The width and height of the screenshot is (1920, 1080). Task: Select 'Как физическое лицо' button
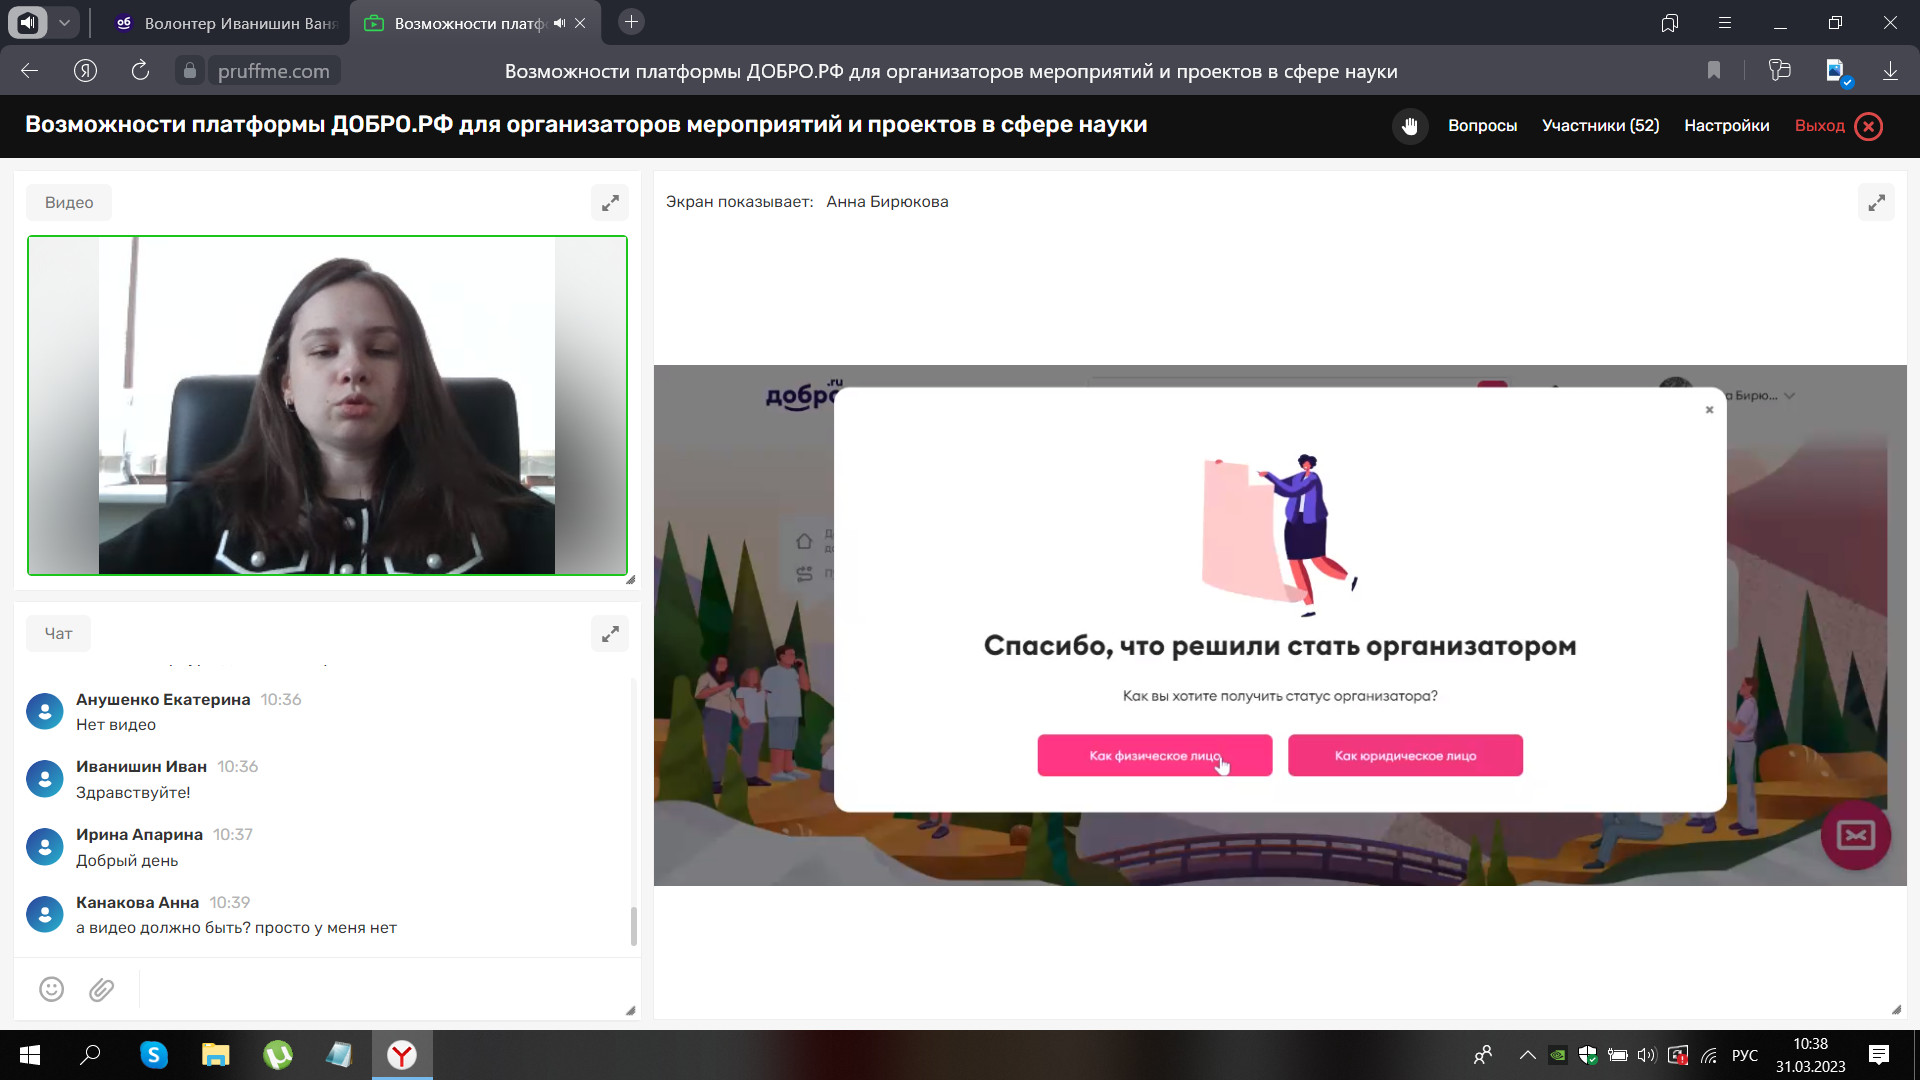point(1154,755)
